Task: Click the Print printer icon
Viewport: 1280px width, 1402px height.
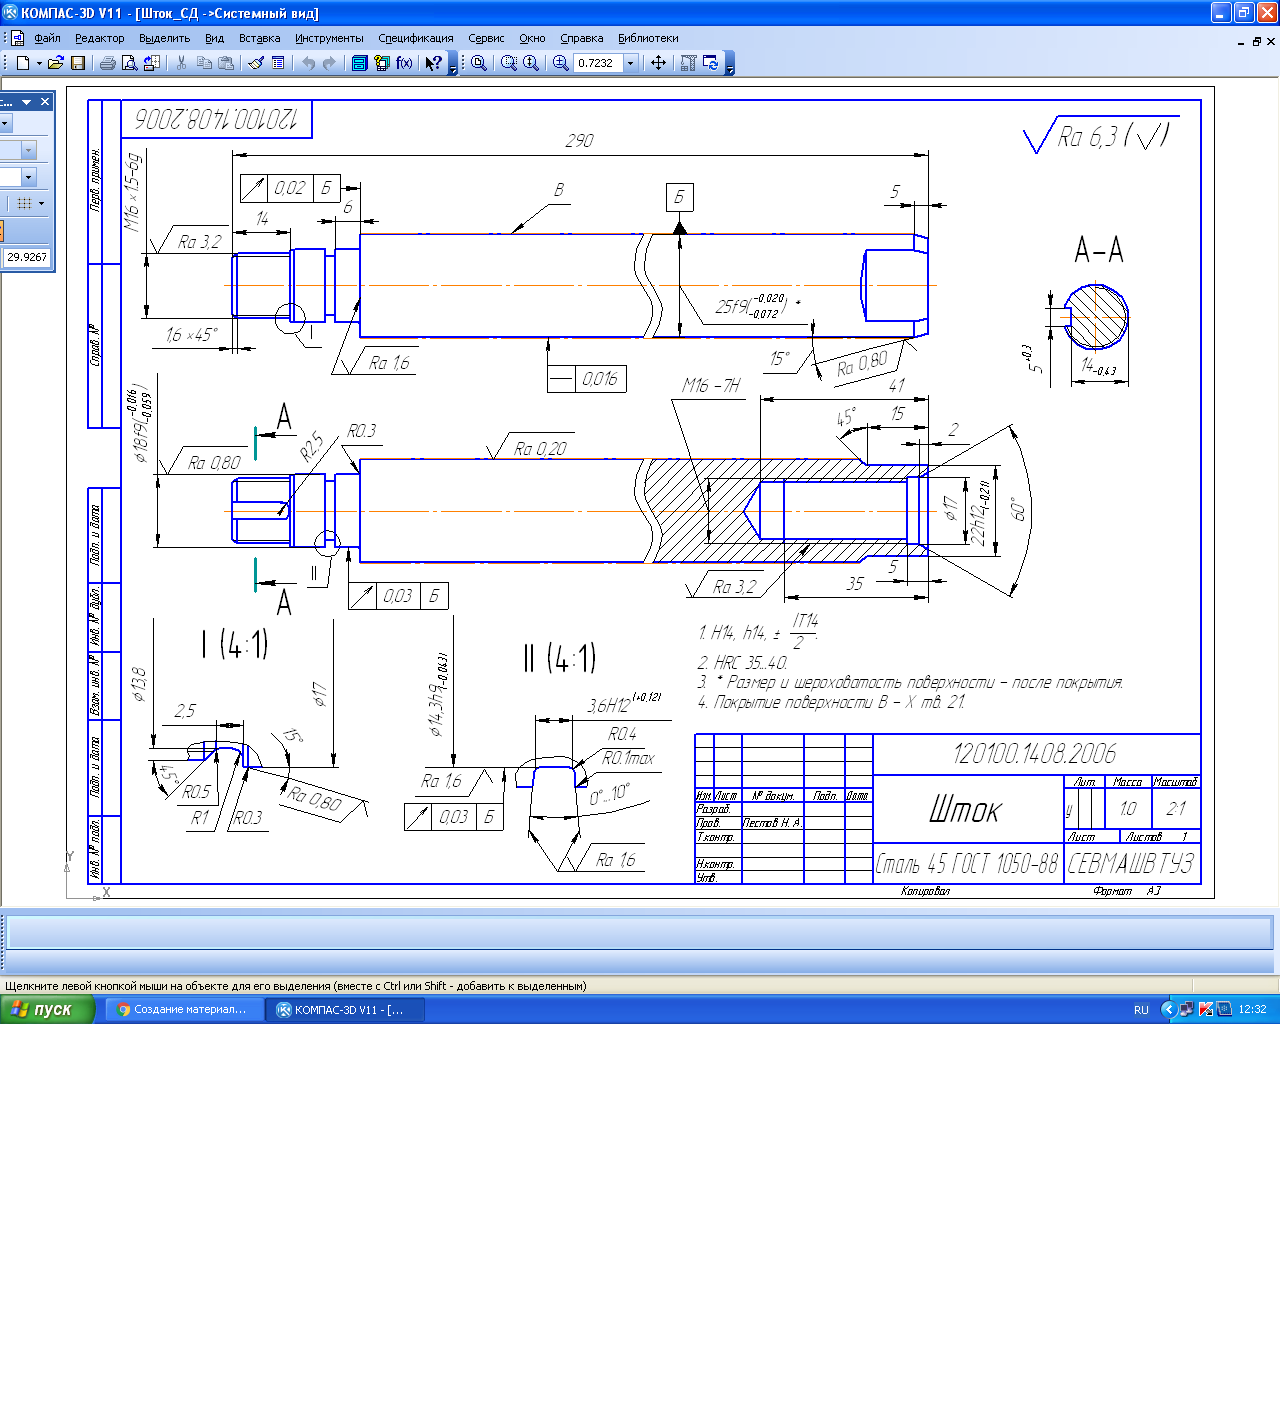Action: point(107,63)
